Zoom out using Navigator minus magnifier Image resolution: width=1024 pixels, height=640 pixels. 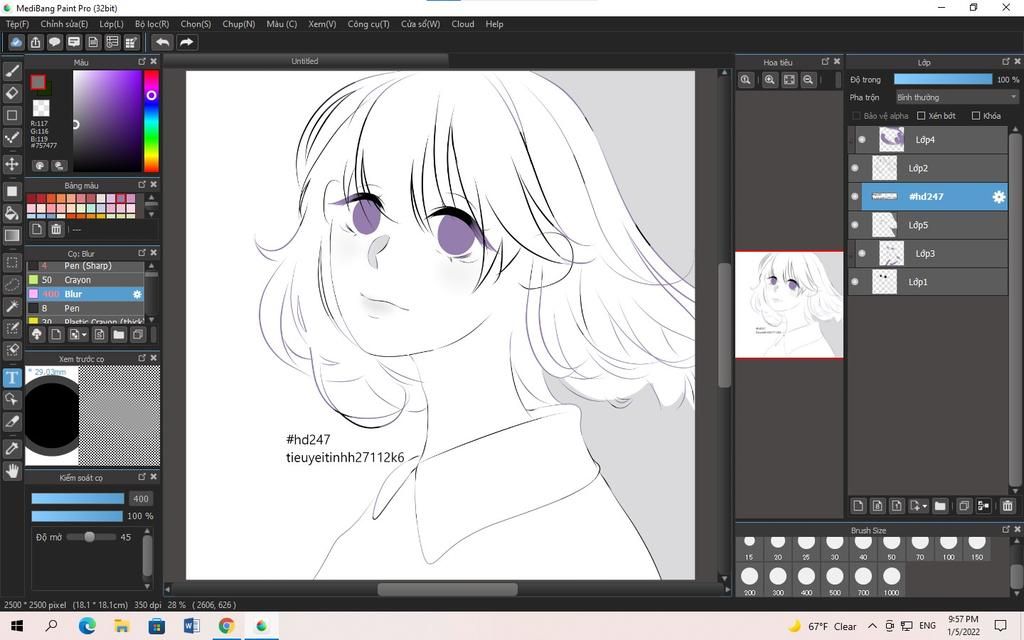tap(808, 80)
